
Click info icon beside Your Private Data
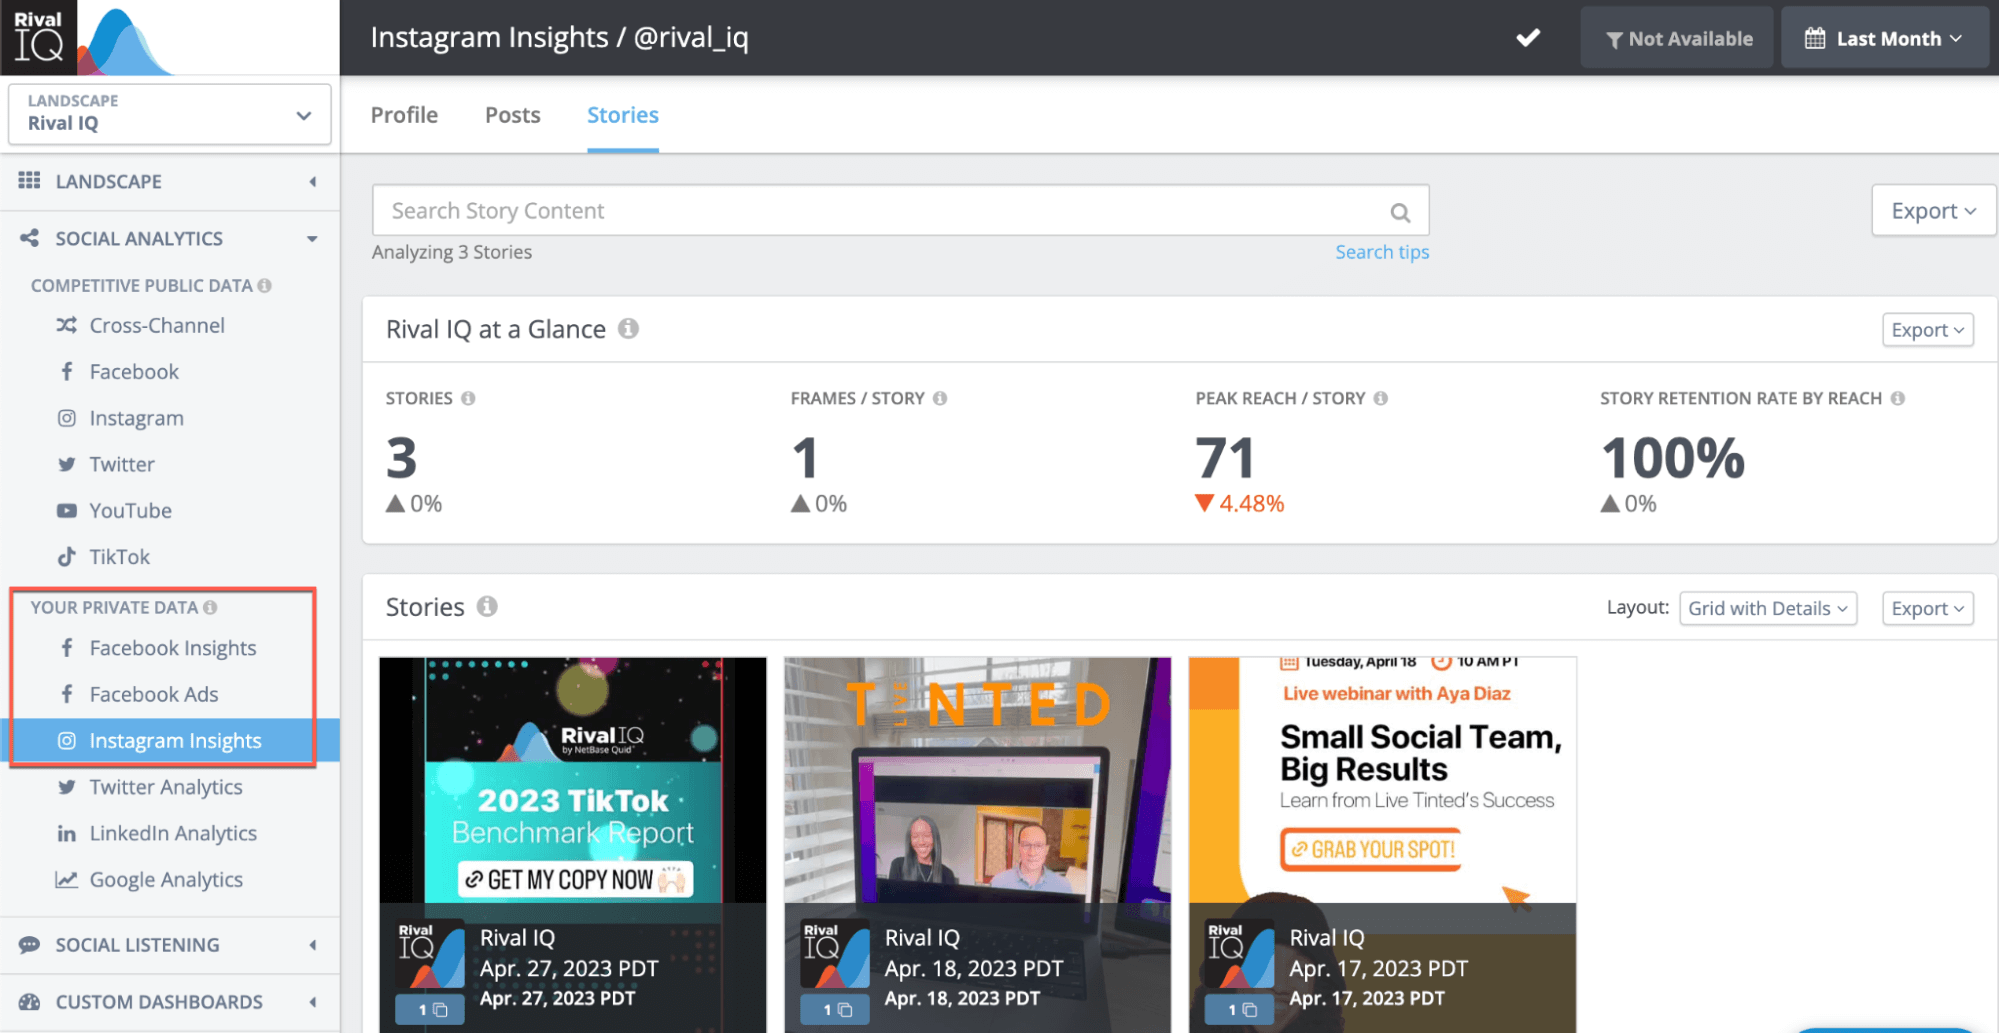[210, 607]
